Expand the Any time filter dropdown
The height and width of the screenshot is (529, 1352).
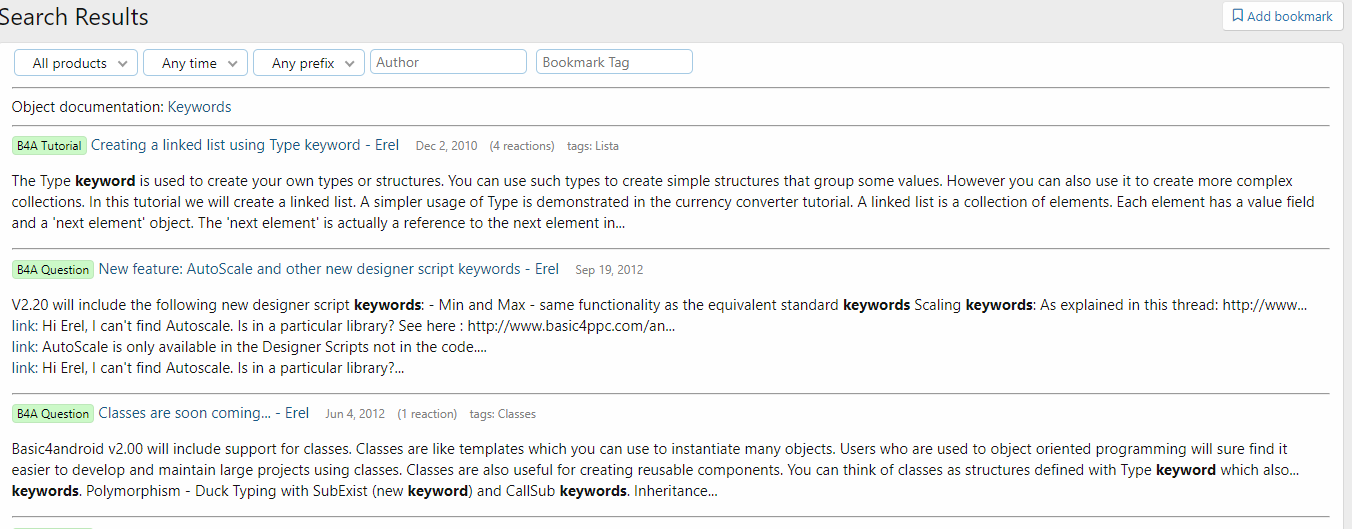coord(196,63)
